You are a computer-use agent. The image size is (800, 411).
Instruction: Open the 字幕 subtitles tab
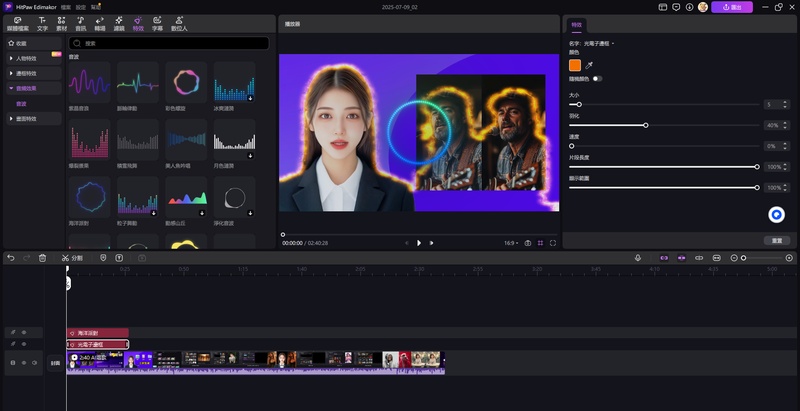point(157,24)
